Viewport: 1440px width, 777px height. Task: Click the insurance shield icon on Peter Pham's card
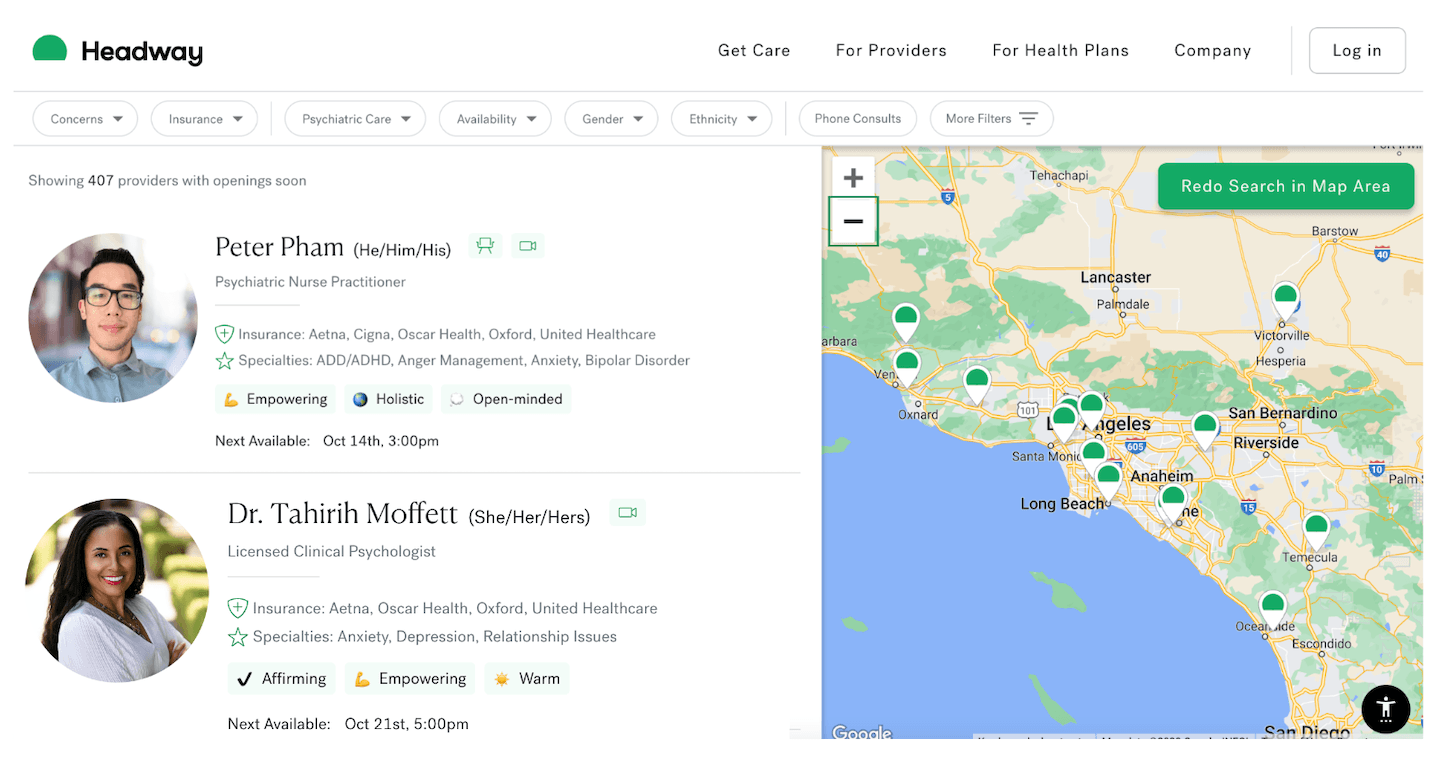[x=224, y=334]
